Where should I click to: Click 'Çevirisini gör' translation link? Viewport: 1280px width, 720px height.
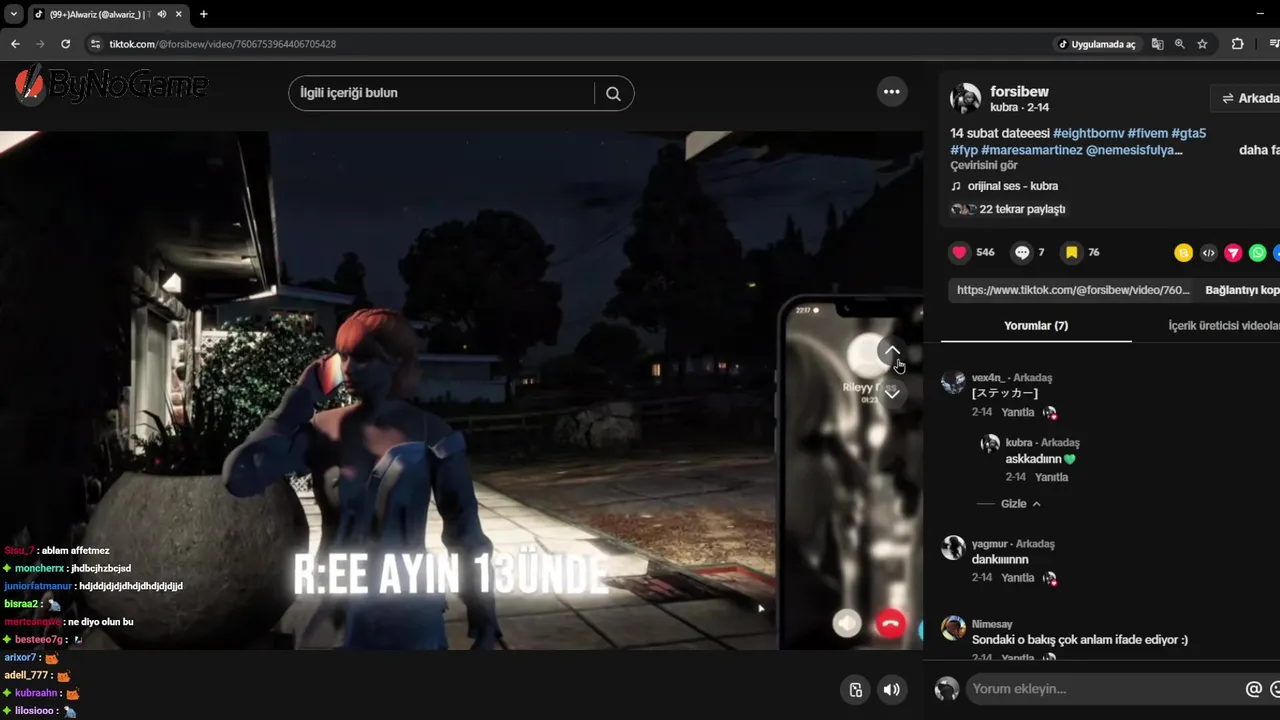984,165
